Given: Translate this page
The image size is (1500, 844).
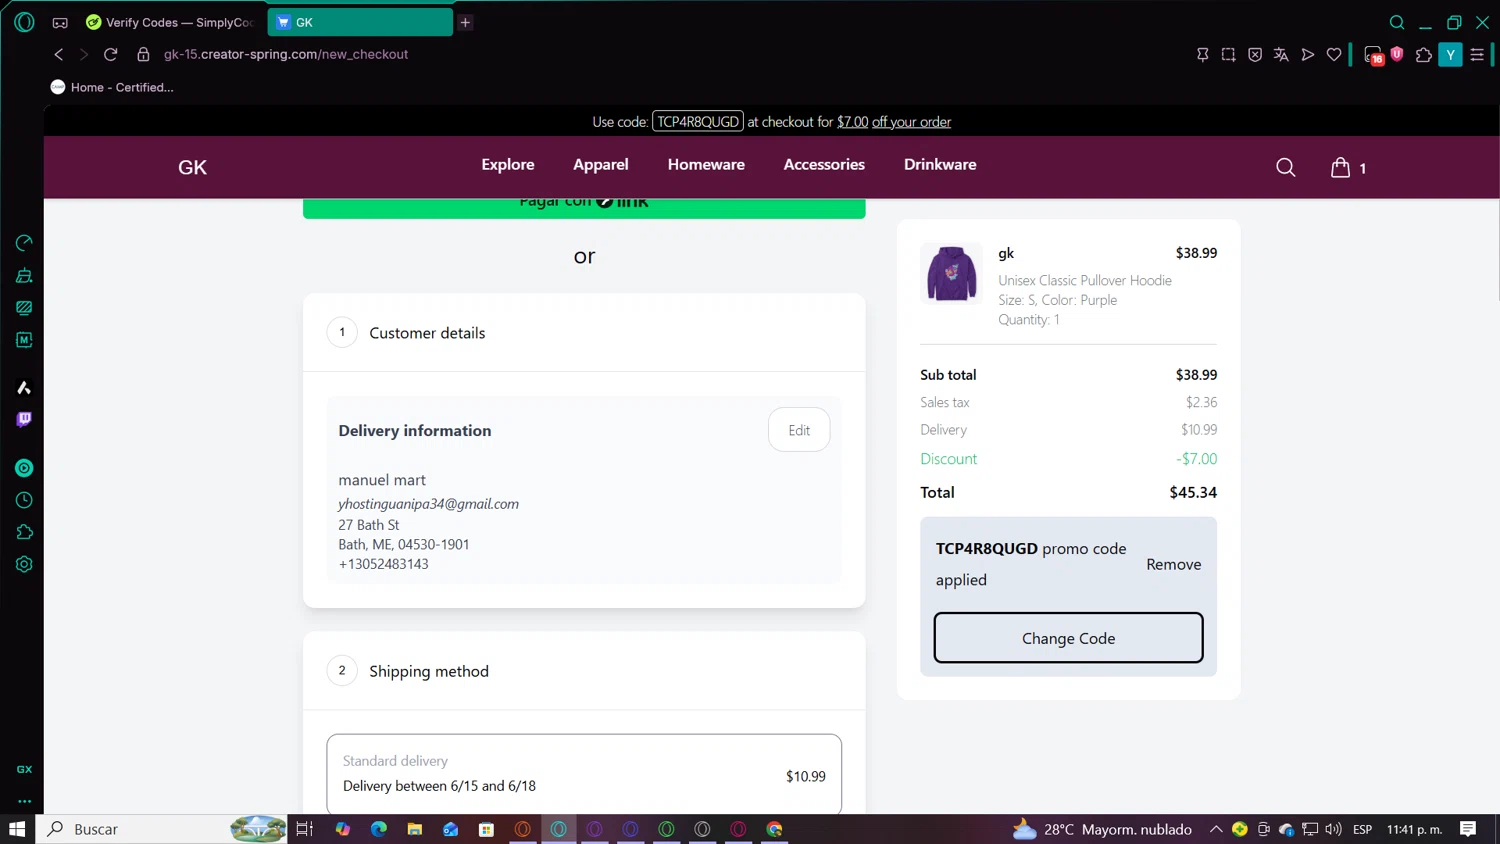Looking at the screenshot, I should 1281,55.
